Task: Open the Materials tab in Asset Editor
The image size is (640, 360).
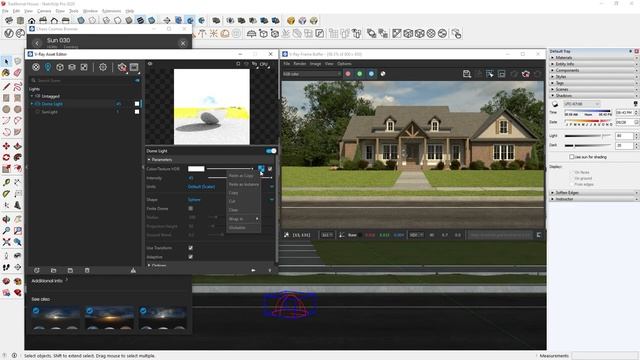Action: pos(36,67)
